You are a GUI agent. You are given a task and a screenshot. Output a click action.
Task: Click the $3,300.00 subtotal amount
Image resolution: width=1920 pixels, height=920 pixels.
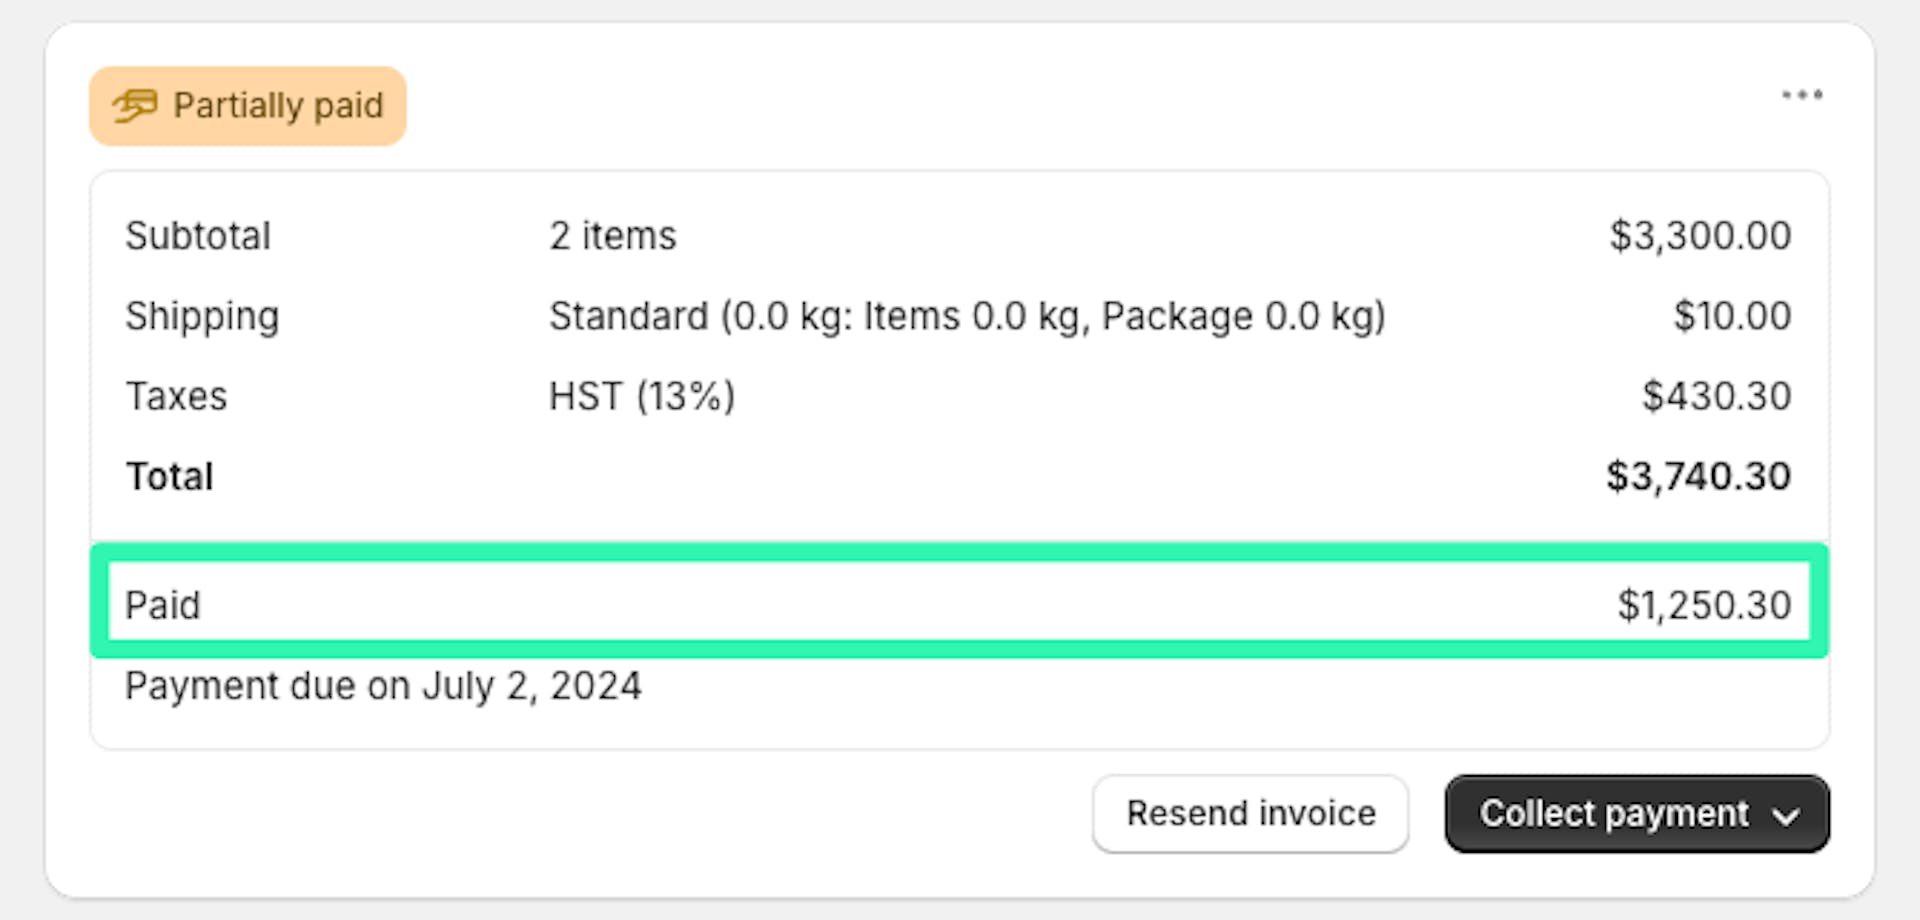[1699, 236]
